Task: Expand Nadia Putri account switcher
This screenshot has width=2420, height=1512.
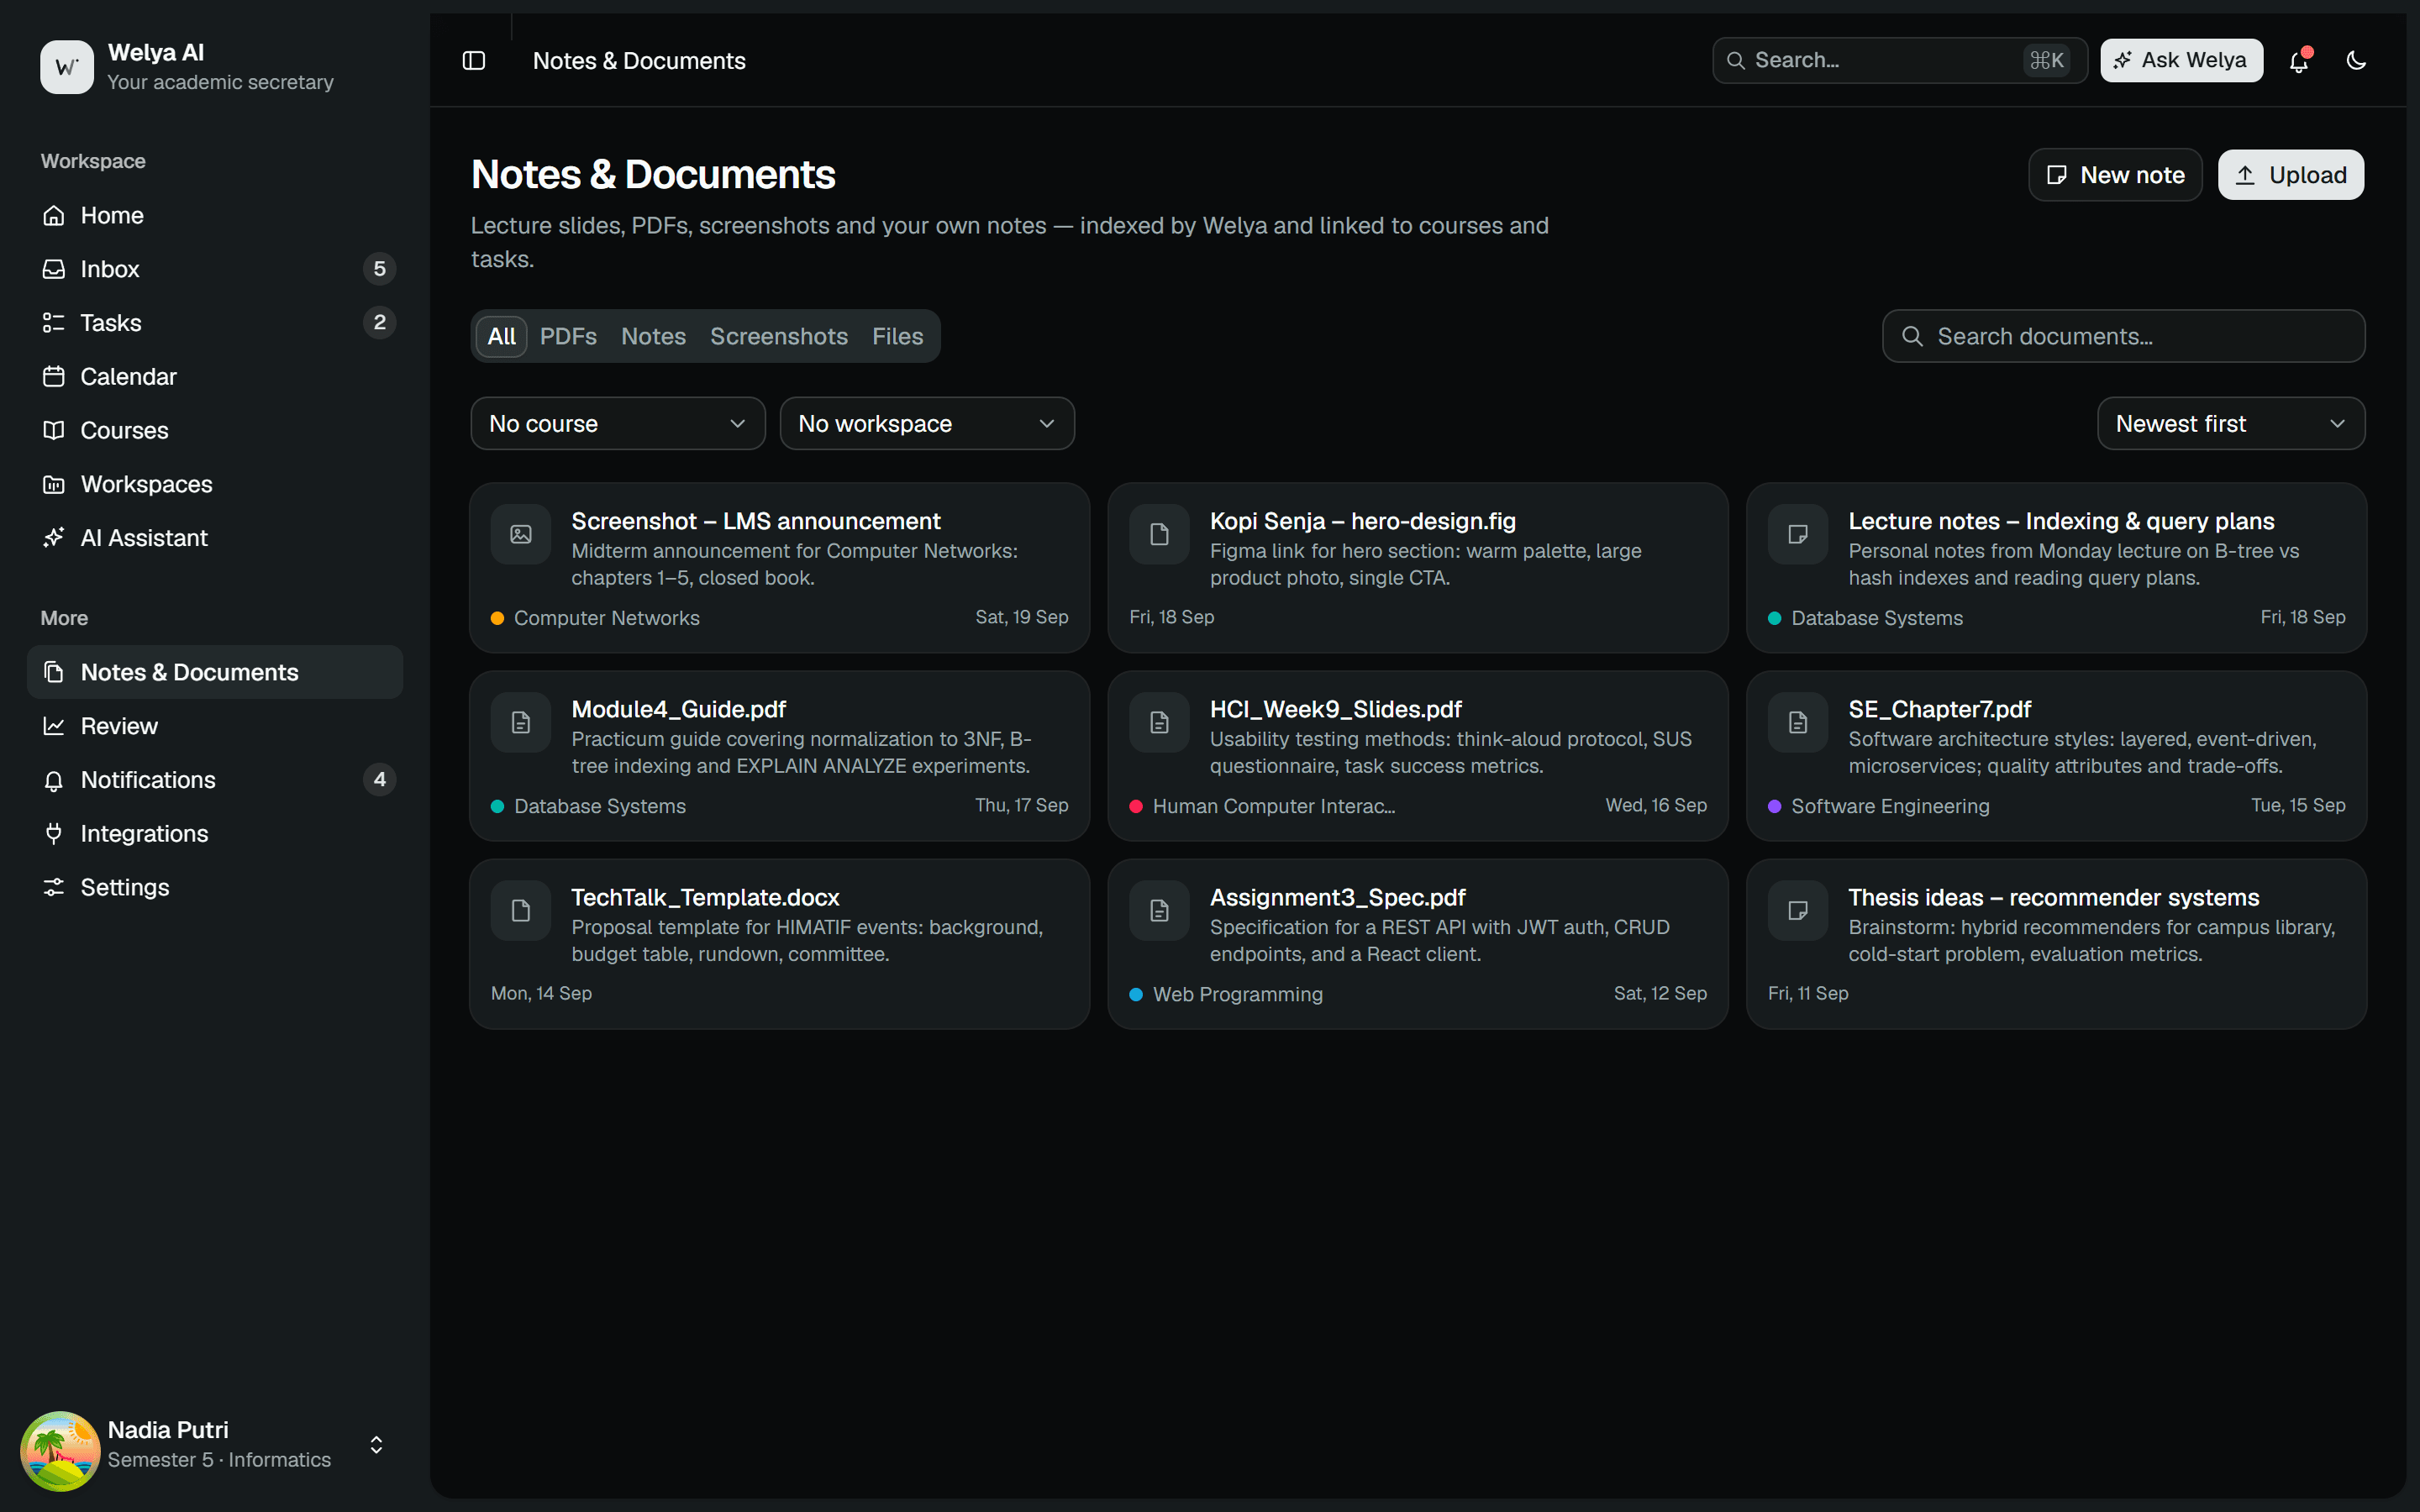Action: (376, 1445)
